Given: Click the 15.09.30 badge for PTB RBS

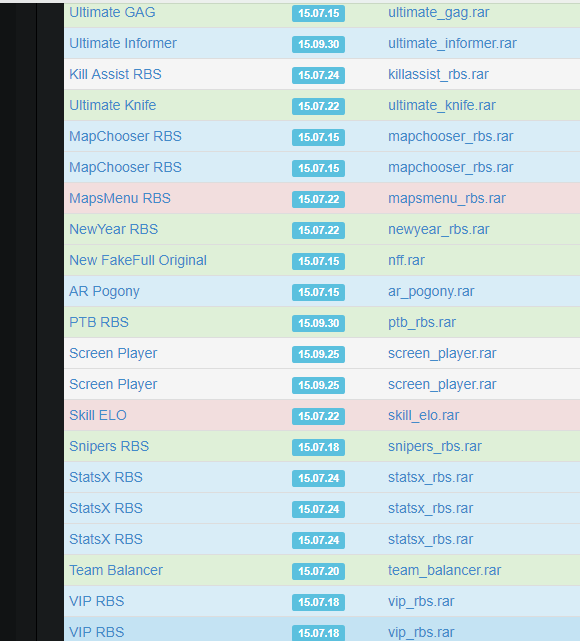Looking at the screenshot, I should [318, 323].
